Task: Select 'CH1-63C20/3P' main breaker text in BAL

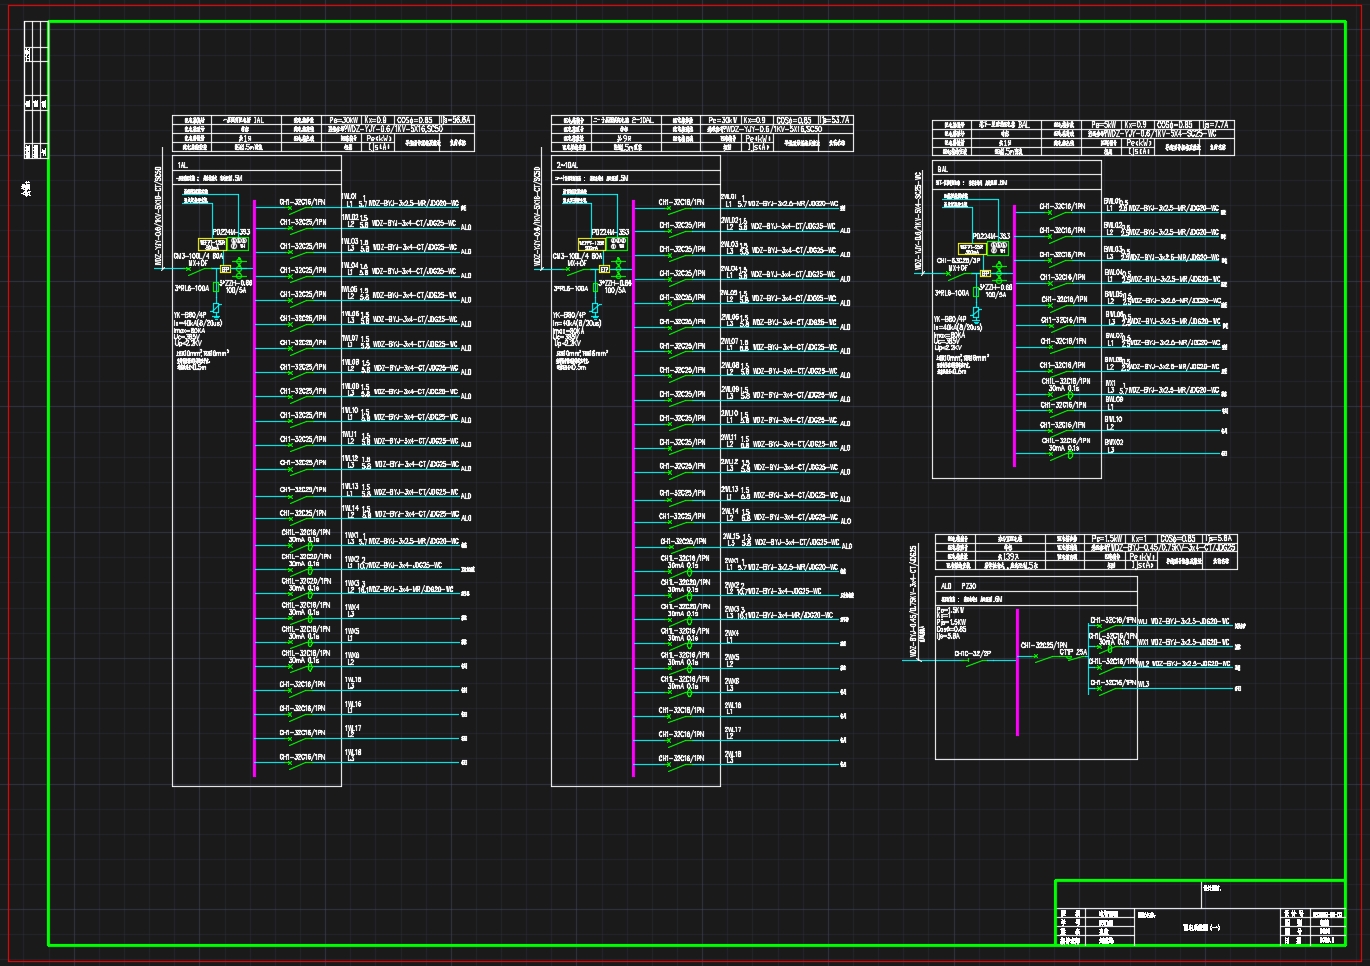Action: [x=959, y=260]
